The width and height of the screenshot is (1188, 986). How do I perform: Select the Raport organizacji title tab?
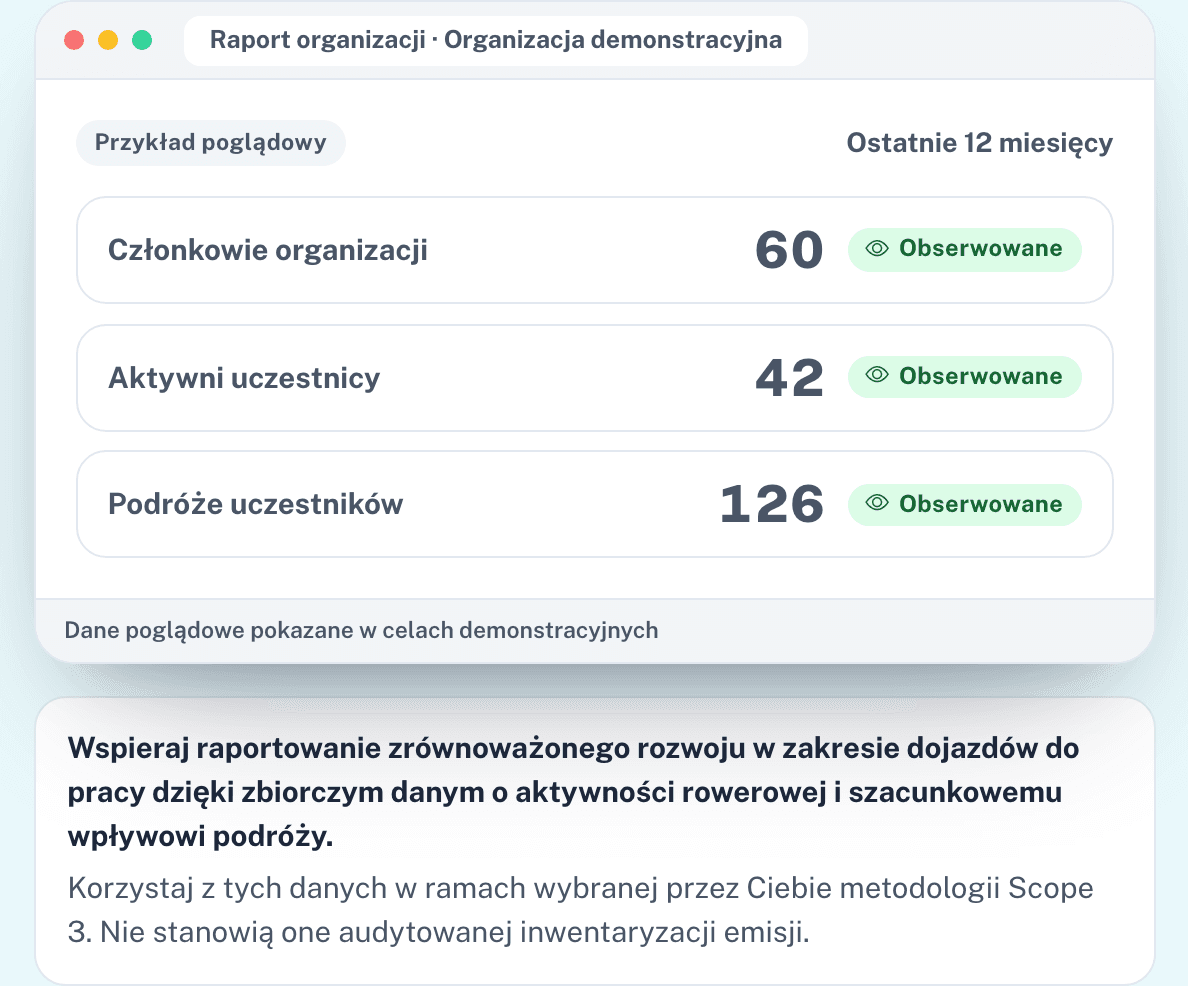click(496, 40)
